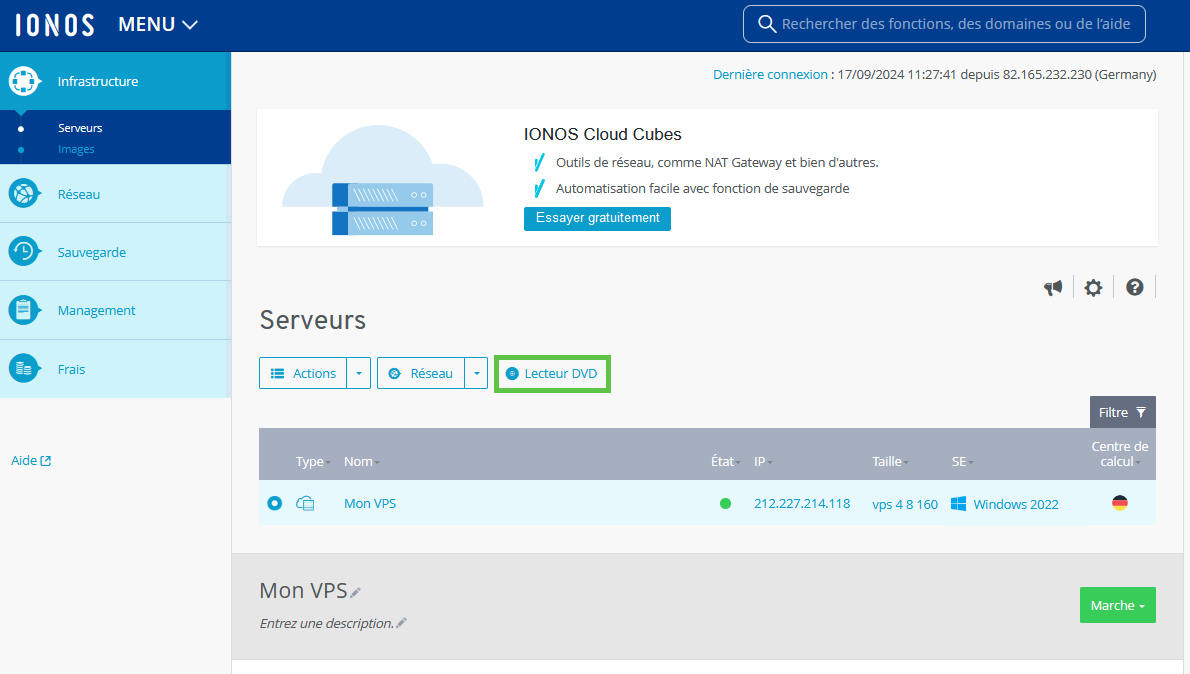Sort table by Nom column
Viewport: 1190px width, 674px height.
[x=361, y=461]
